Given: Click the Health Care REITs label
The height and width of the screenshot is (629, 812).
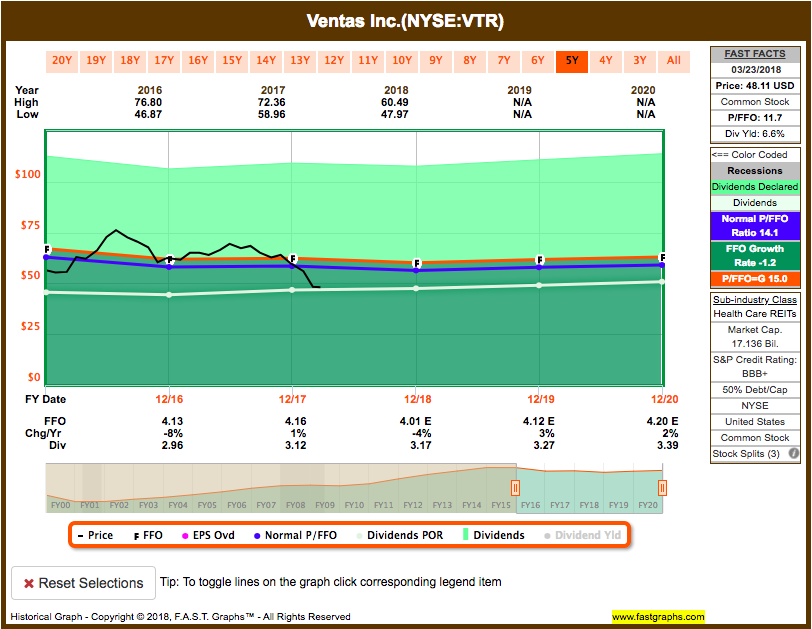Looking at the screenshot, I should tap(755, 313).
